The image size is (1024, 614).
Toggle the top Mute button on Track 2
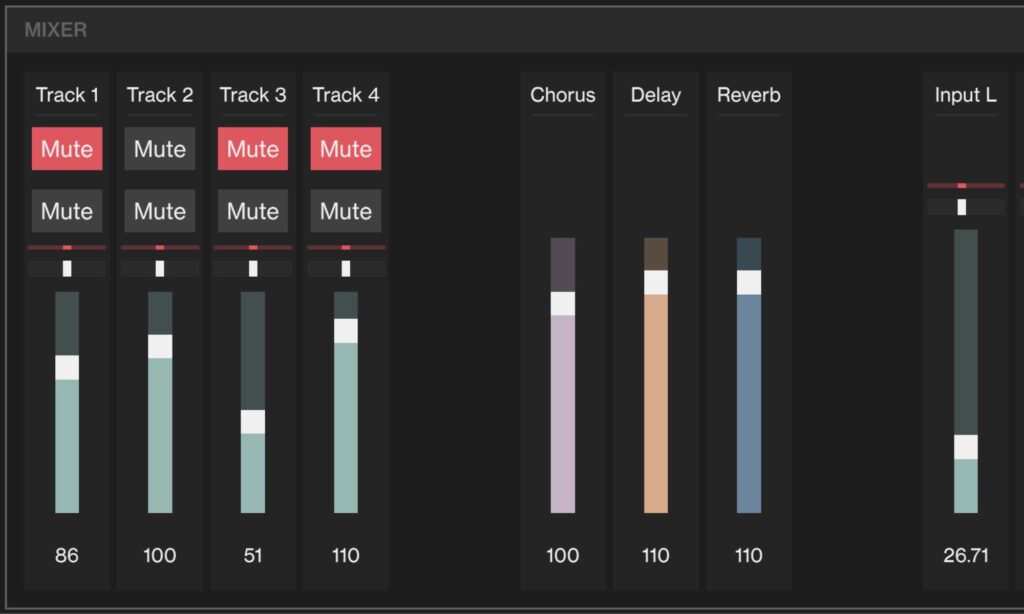159,149
